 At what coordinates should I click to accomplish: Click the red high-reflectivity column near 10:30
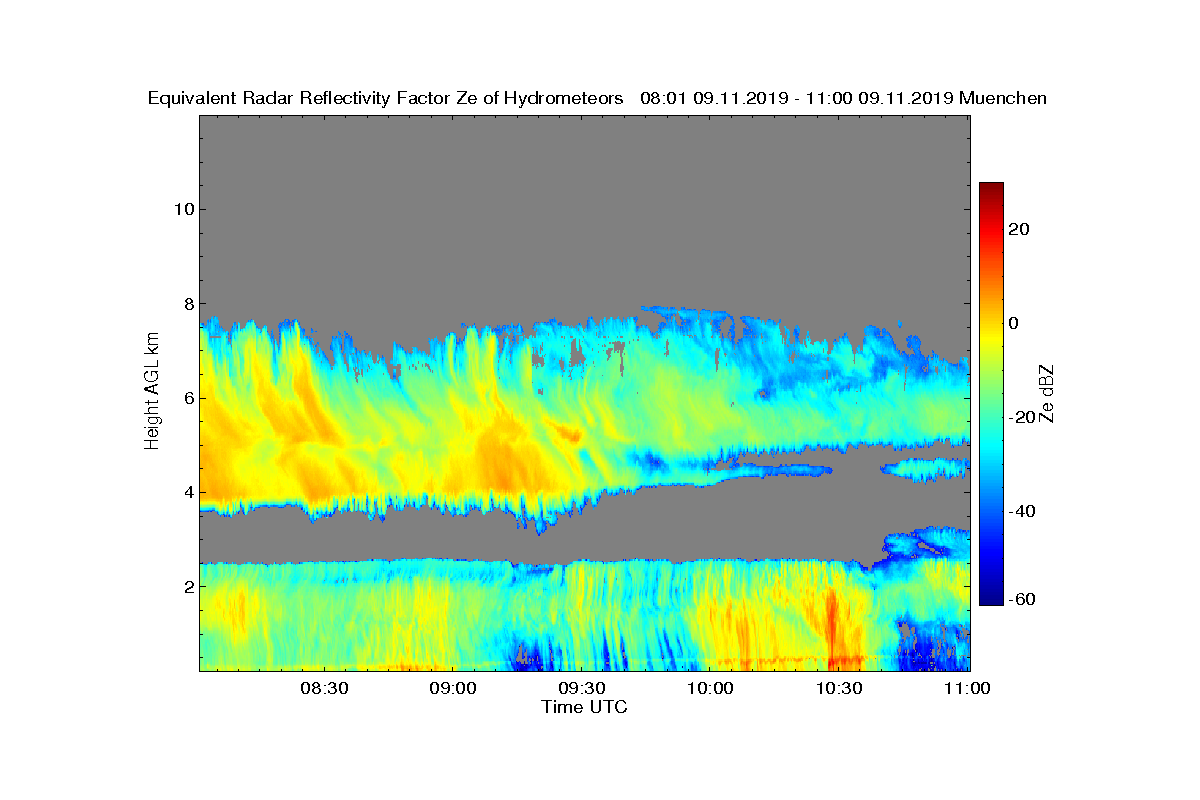832,630
